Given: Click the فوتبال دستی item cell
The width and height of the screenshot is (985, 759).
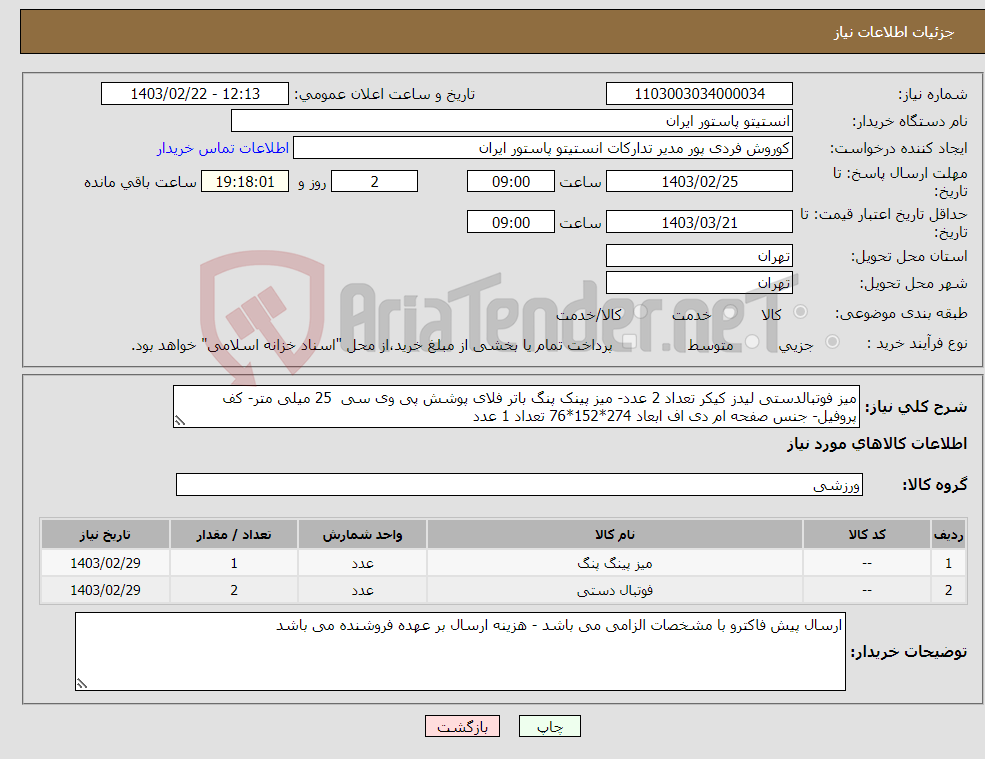Looking at the screenshot, I should tap(615, 590).
